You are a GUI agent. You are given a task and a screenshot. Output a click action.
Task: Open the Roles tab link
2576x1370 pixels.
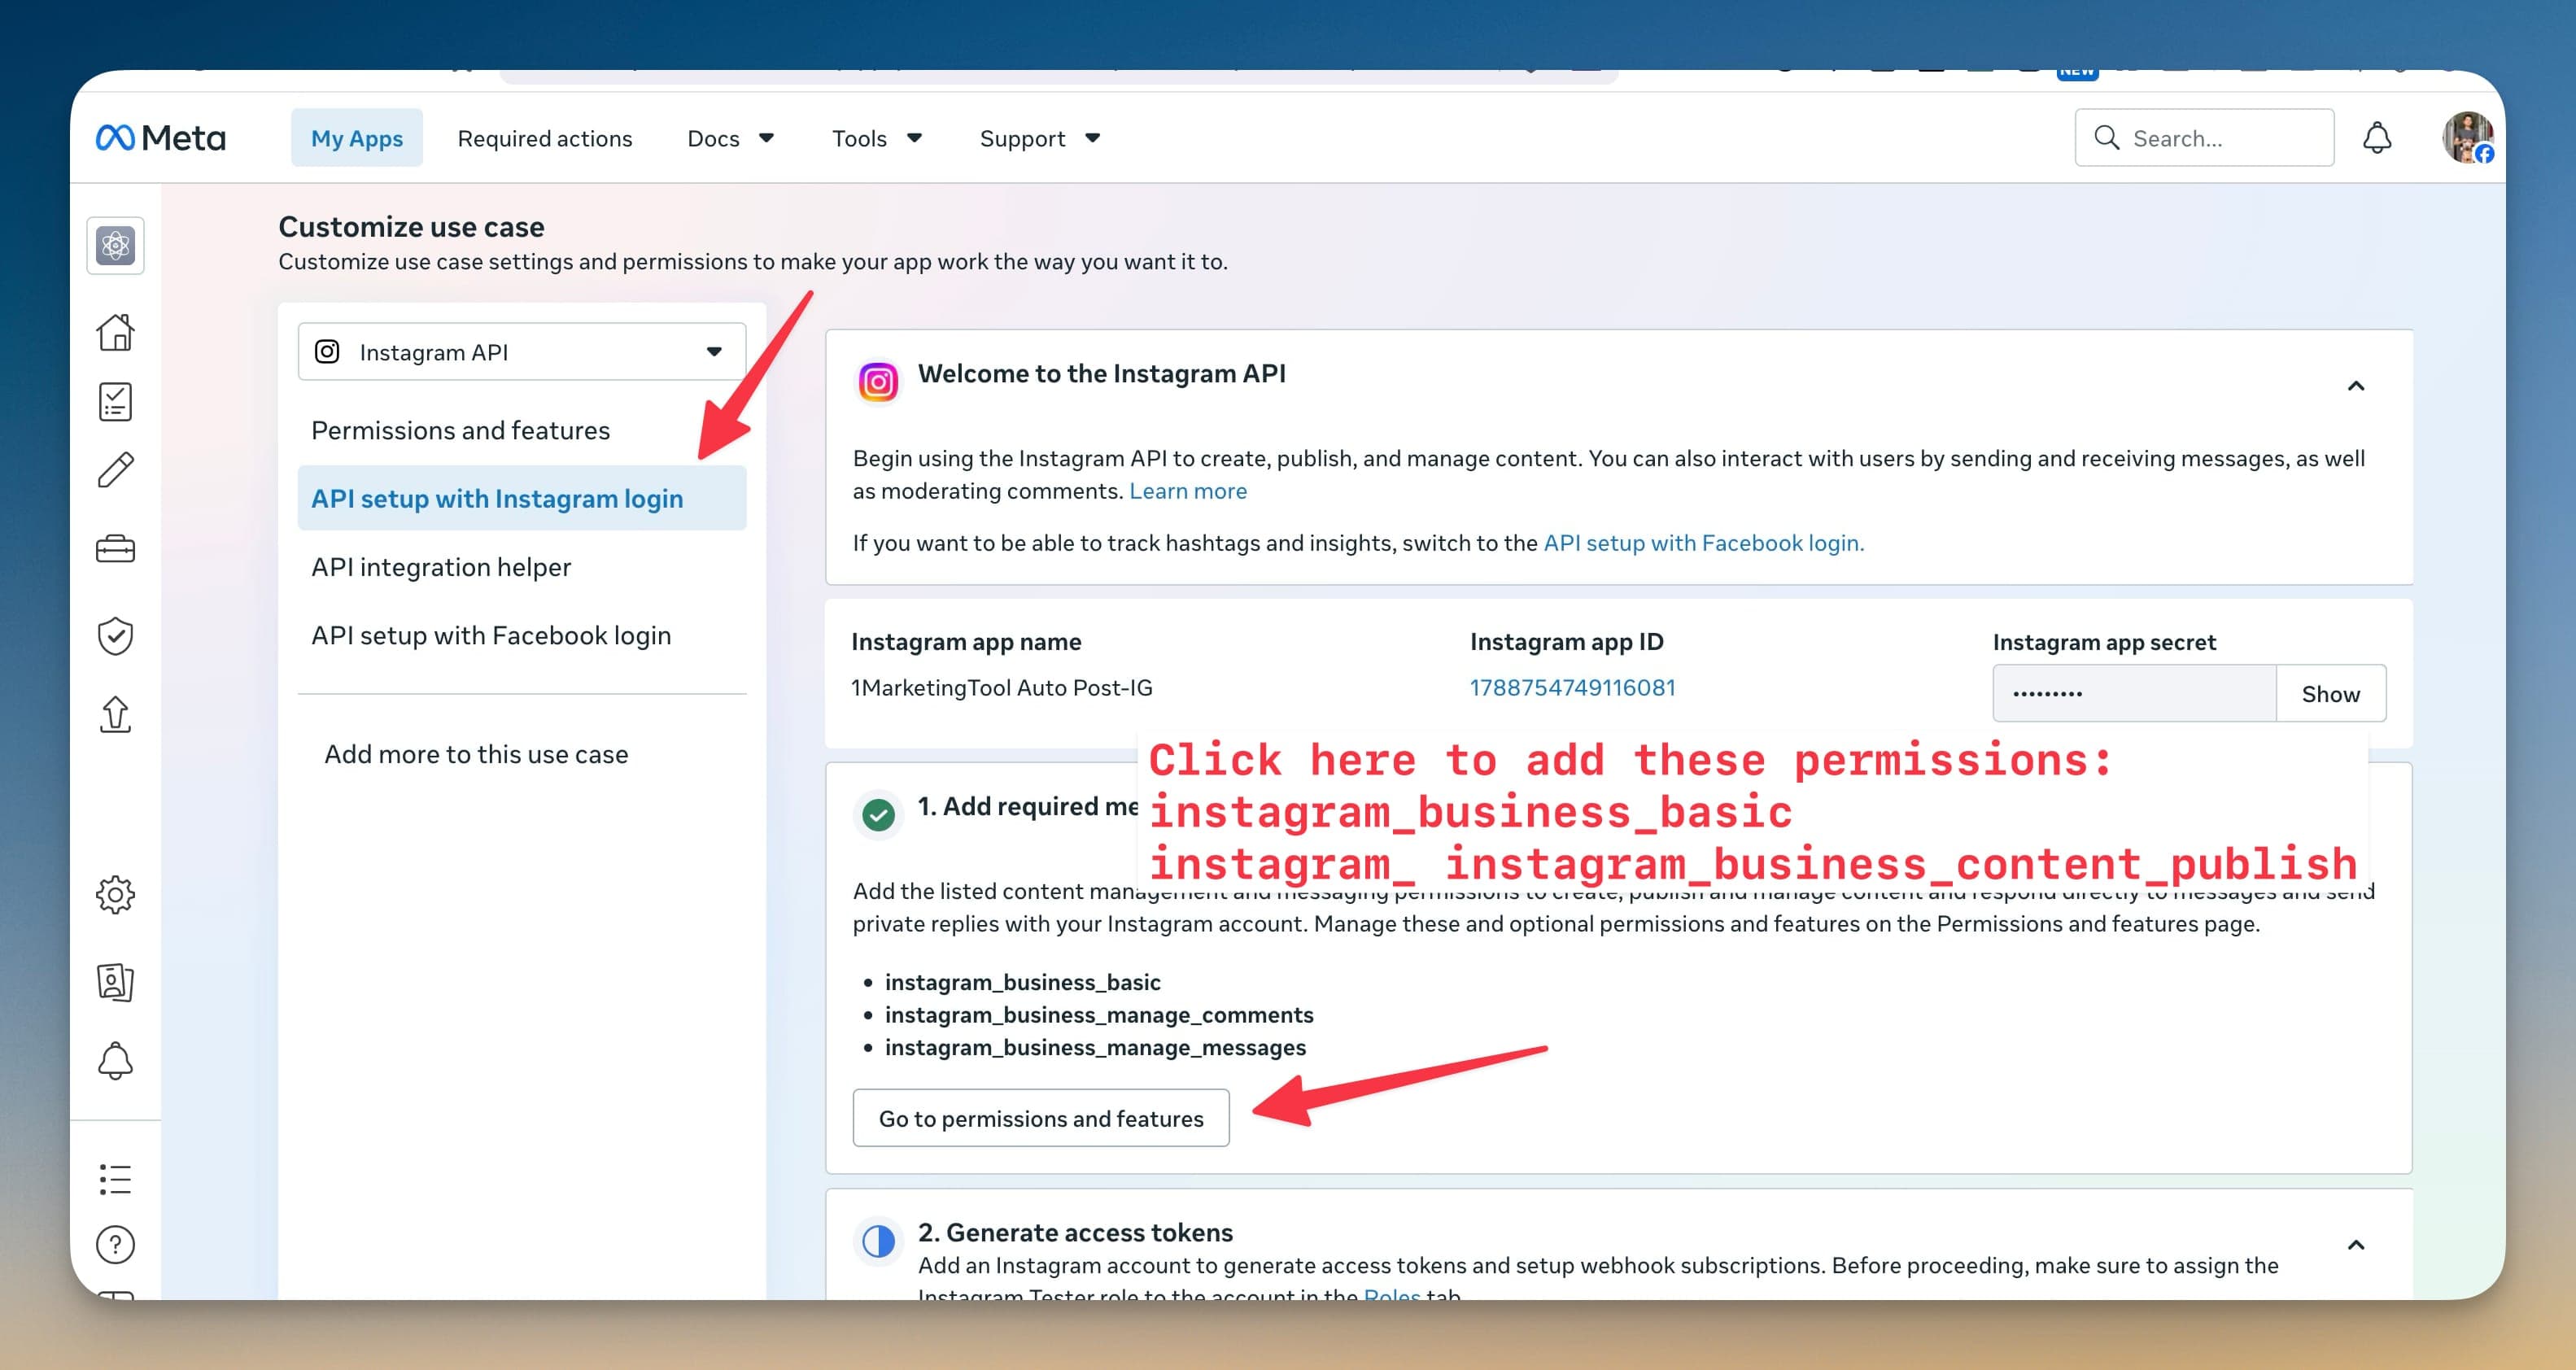(x=1392, y=1294)
